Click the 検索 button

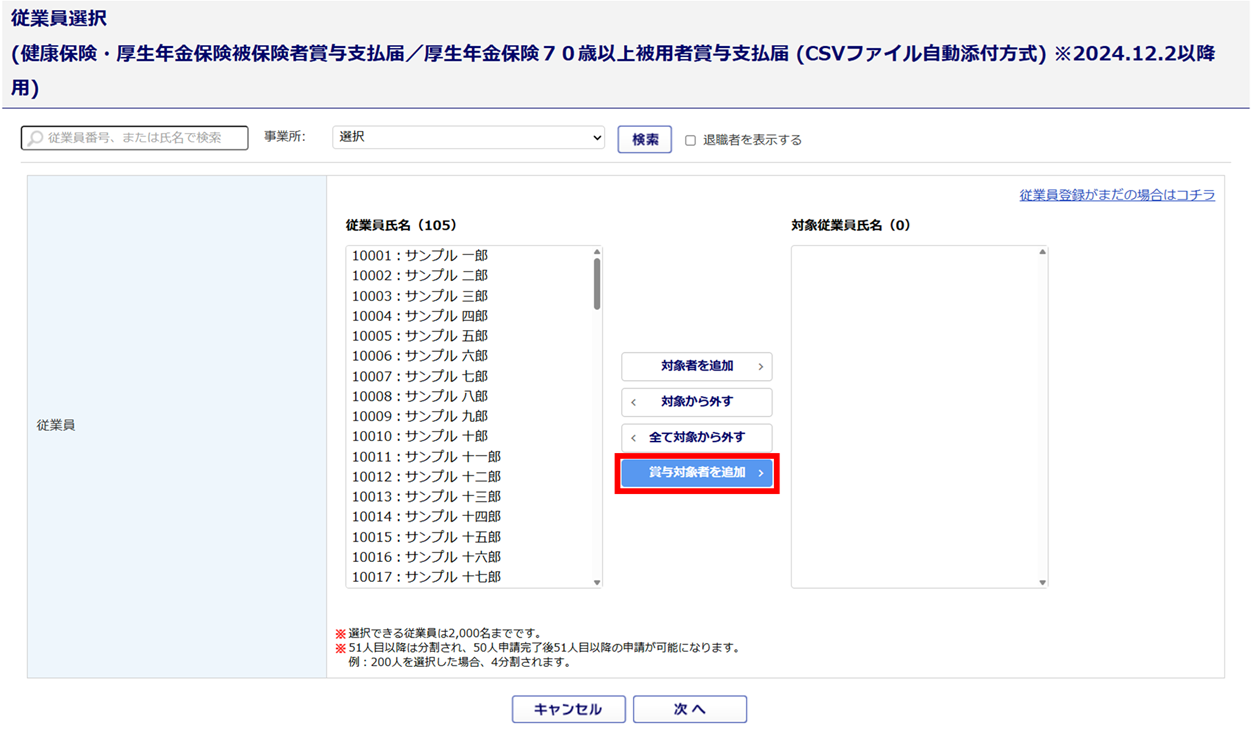(x=645, y=139)
